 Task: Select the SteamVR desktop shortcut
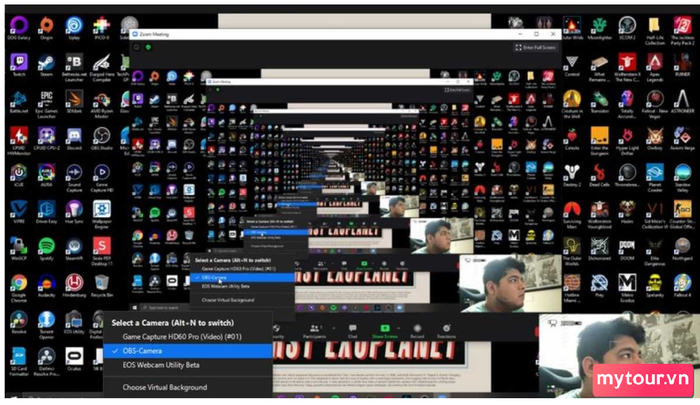[x=74, y=249]
